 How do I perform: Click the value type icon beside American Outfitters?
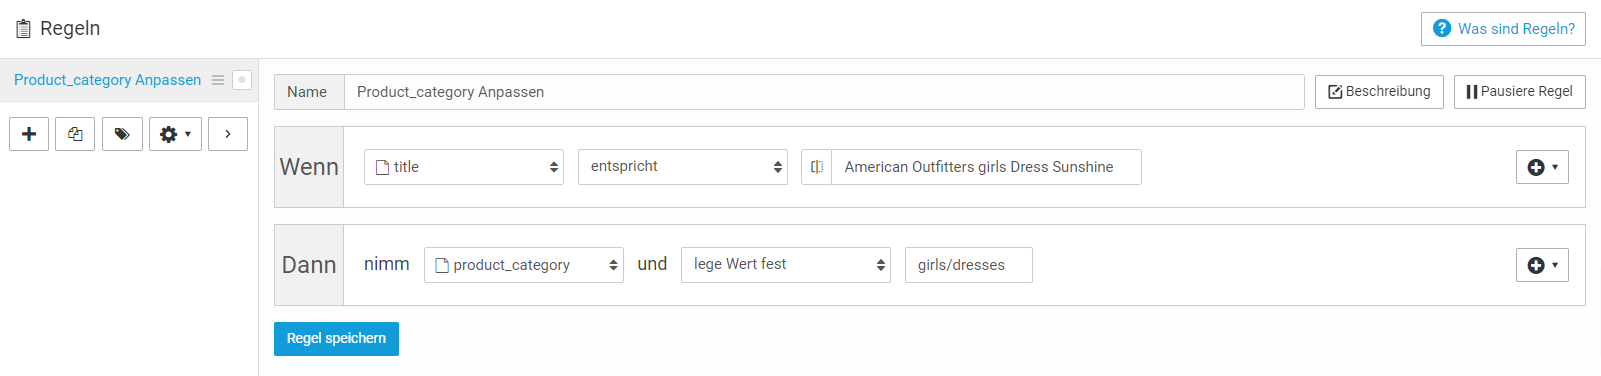817,167
